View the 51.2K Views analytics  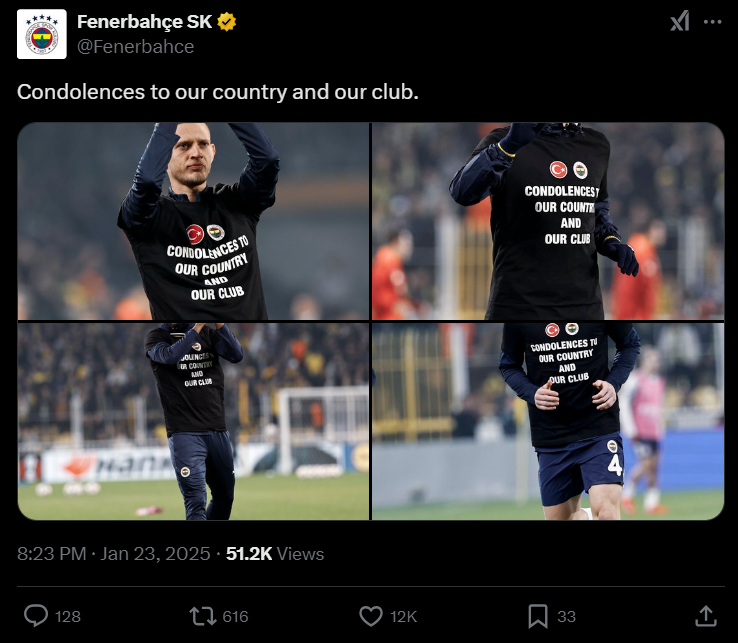(x=275, y=553)
